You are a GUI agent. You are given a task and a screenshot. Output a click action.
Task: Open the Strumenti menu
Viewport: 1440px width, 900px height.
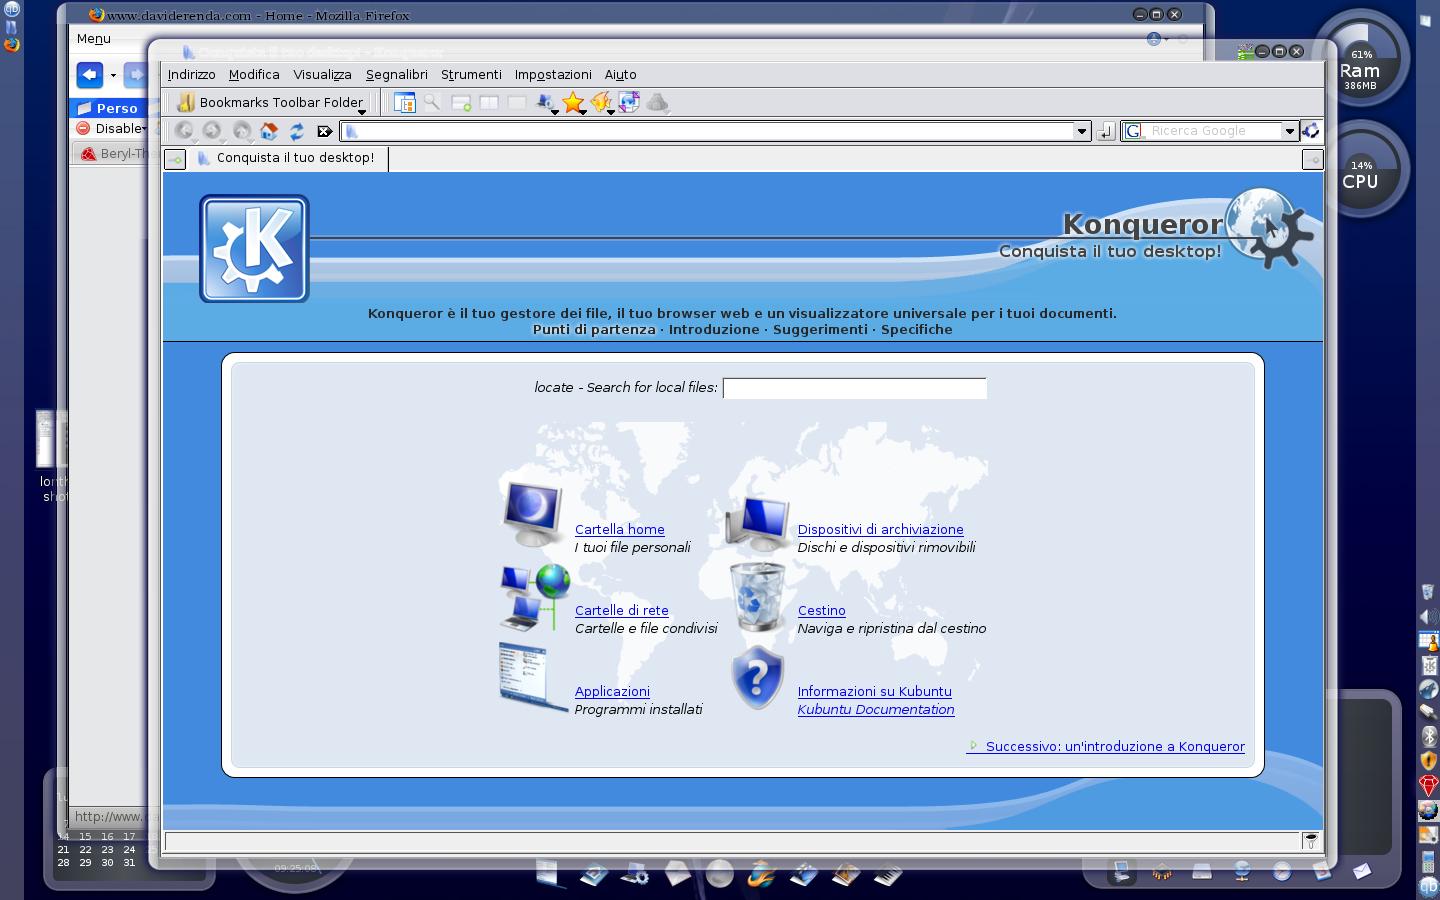(471, 74)
